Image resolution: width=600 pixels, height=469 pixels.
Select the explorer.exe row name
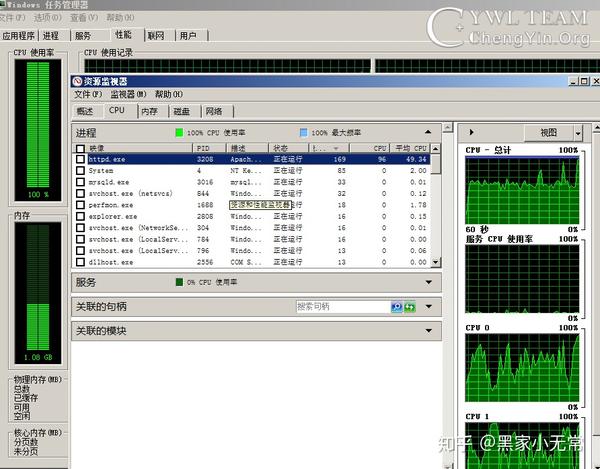pos(112,217)
